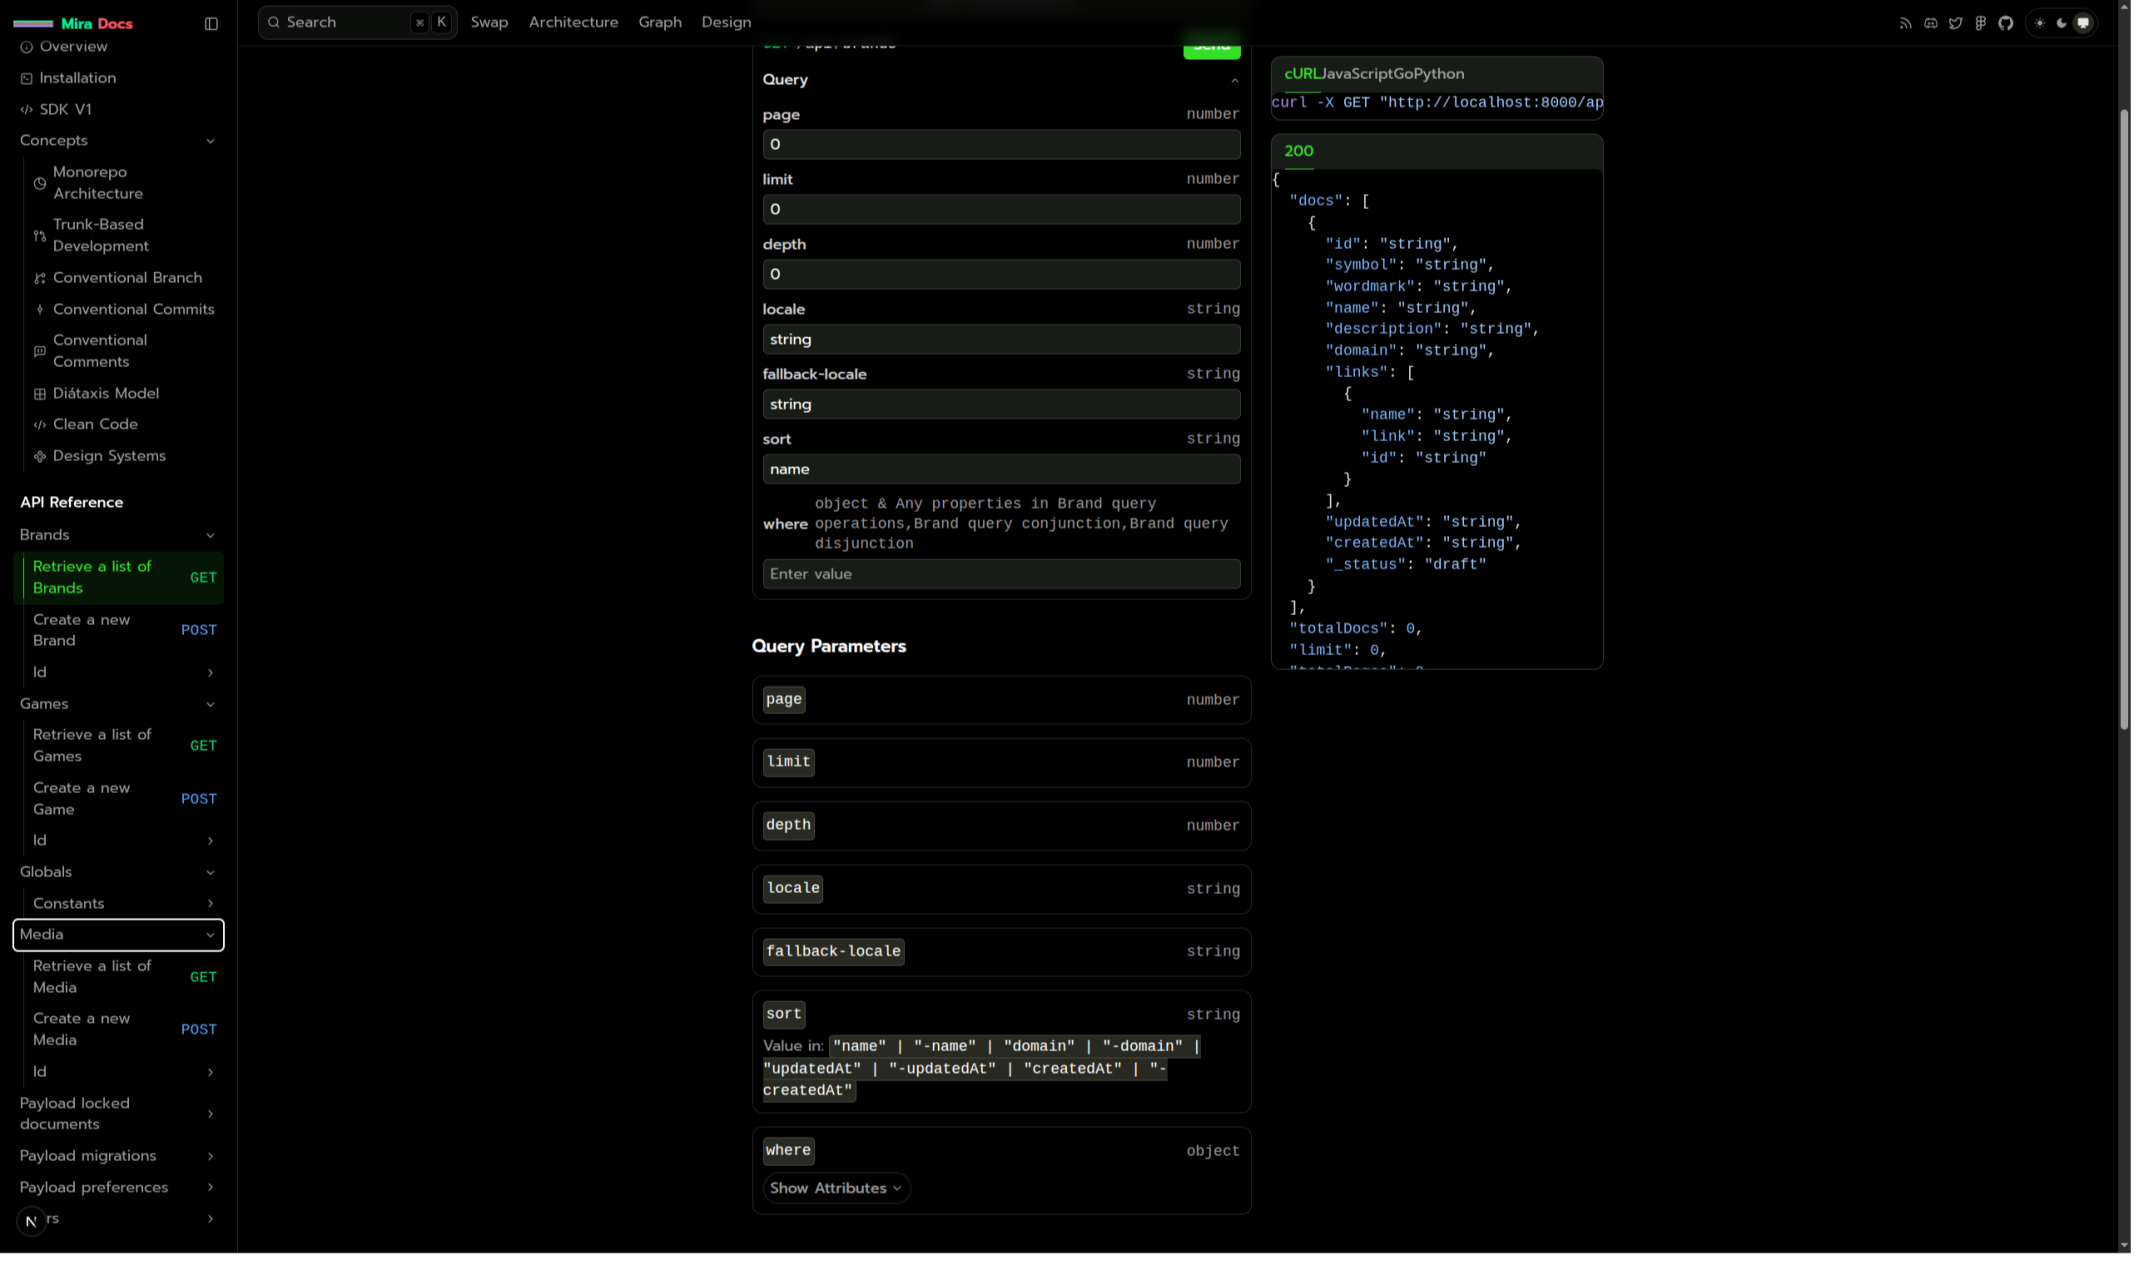Click the N avatar badge bottom-left
The image size is (2139, 1270).
(x=31, y=1220)
